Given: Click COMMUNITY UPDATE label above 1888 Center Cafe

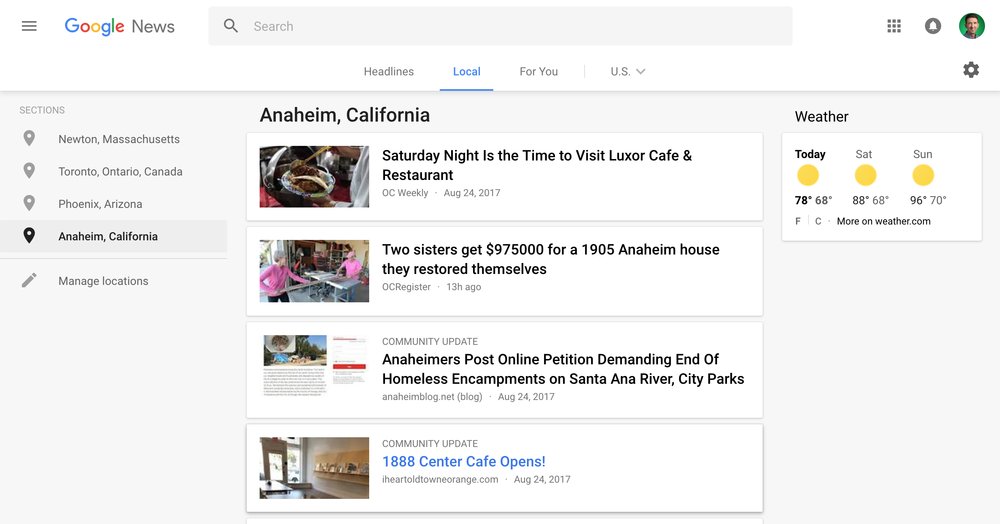Looking at the screenshot, I should point(430,444).
